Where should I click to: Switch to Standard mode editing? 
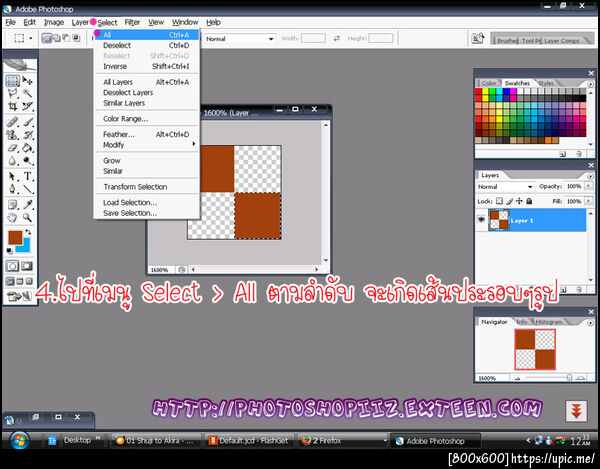12,266
